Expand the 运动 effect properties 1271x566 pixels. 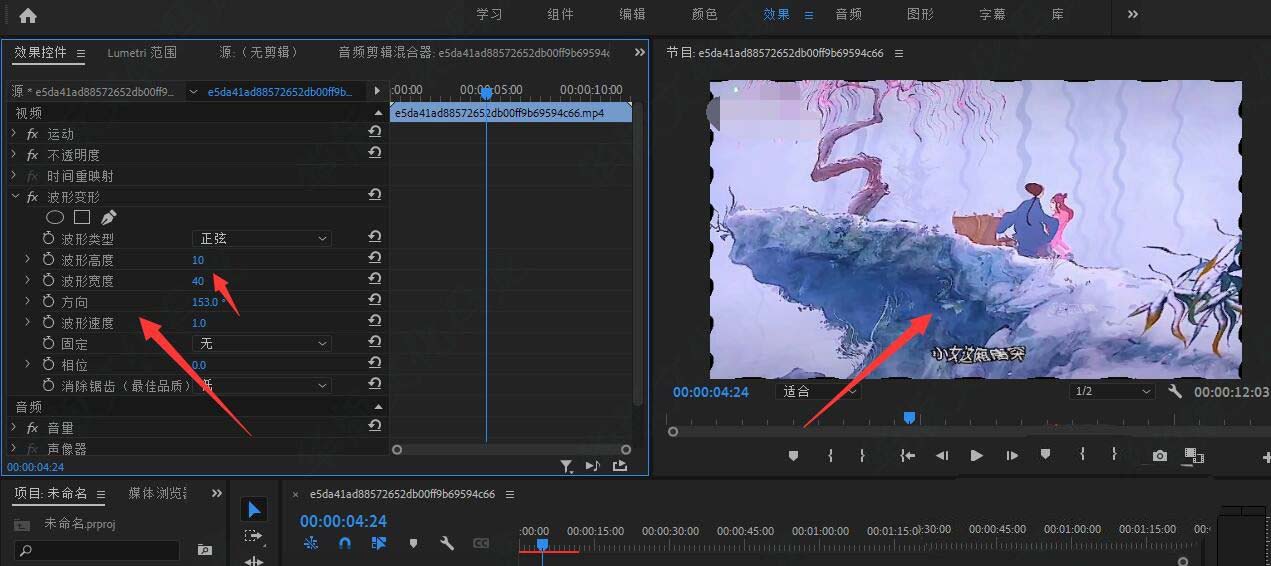pos(14,133)
